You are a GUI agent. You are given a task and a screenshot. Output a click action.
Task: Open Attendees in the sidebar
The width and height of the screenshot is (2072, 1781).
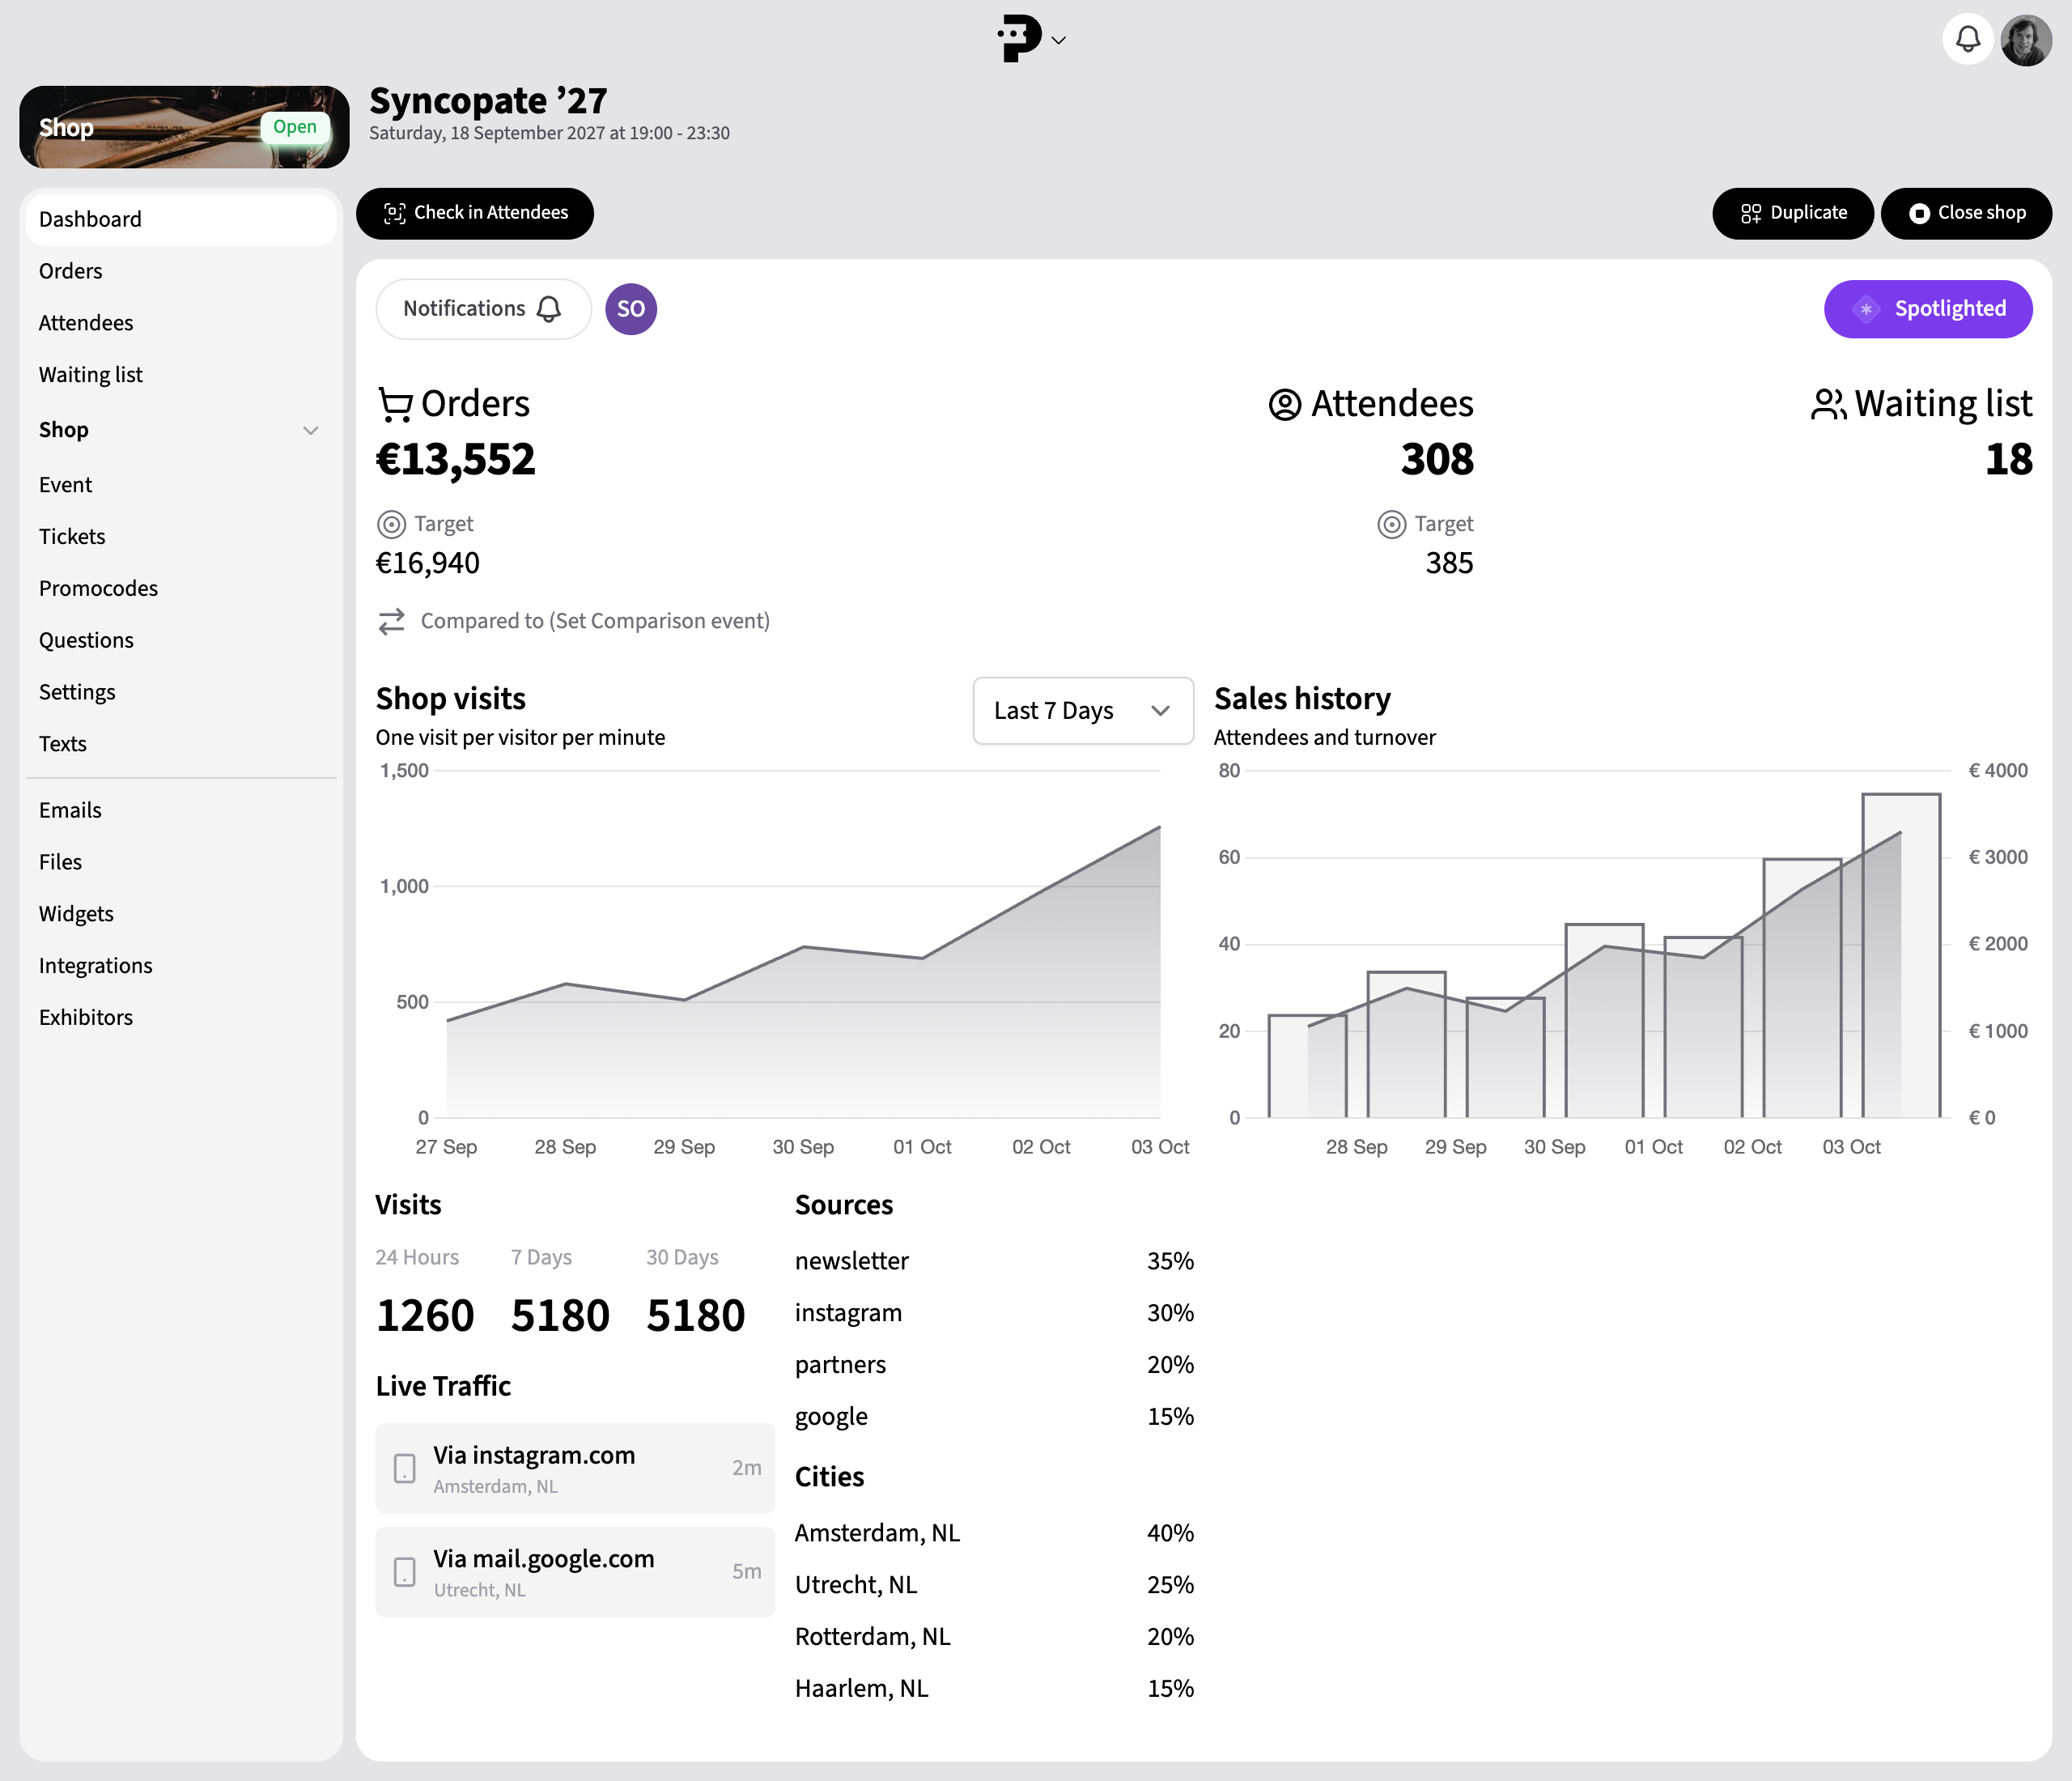[x=180, y=323]
